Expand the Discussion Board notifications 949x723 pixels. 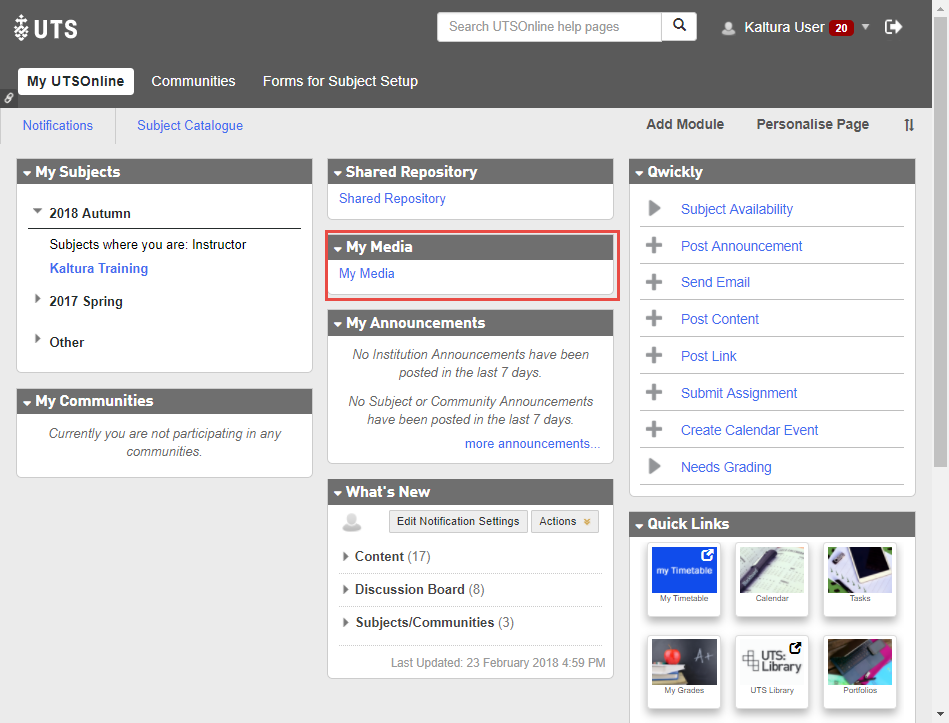click(346, 590)
